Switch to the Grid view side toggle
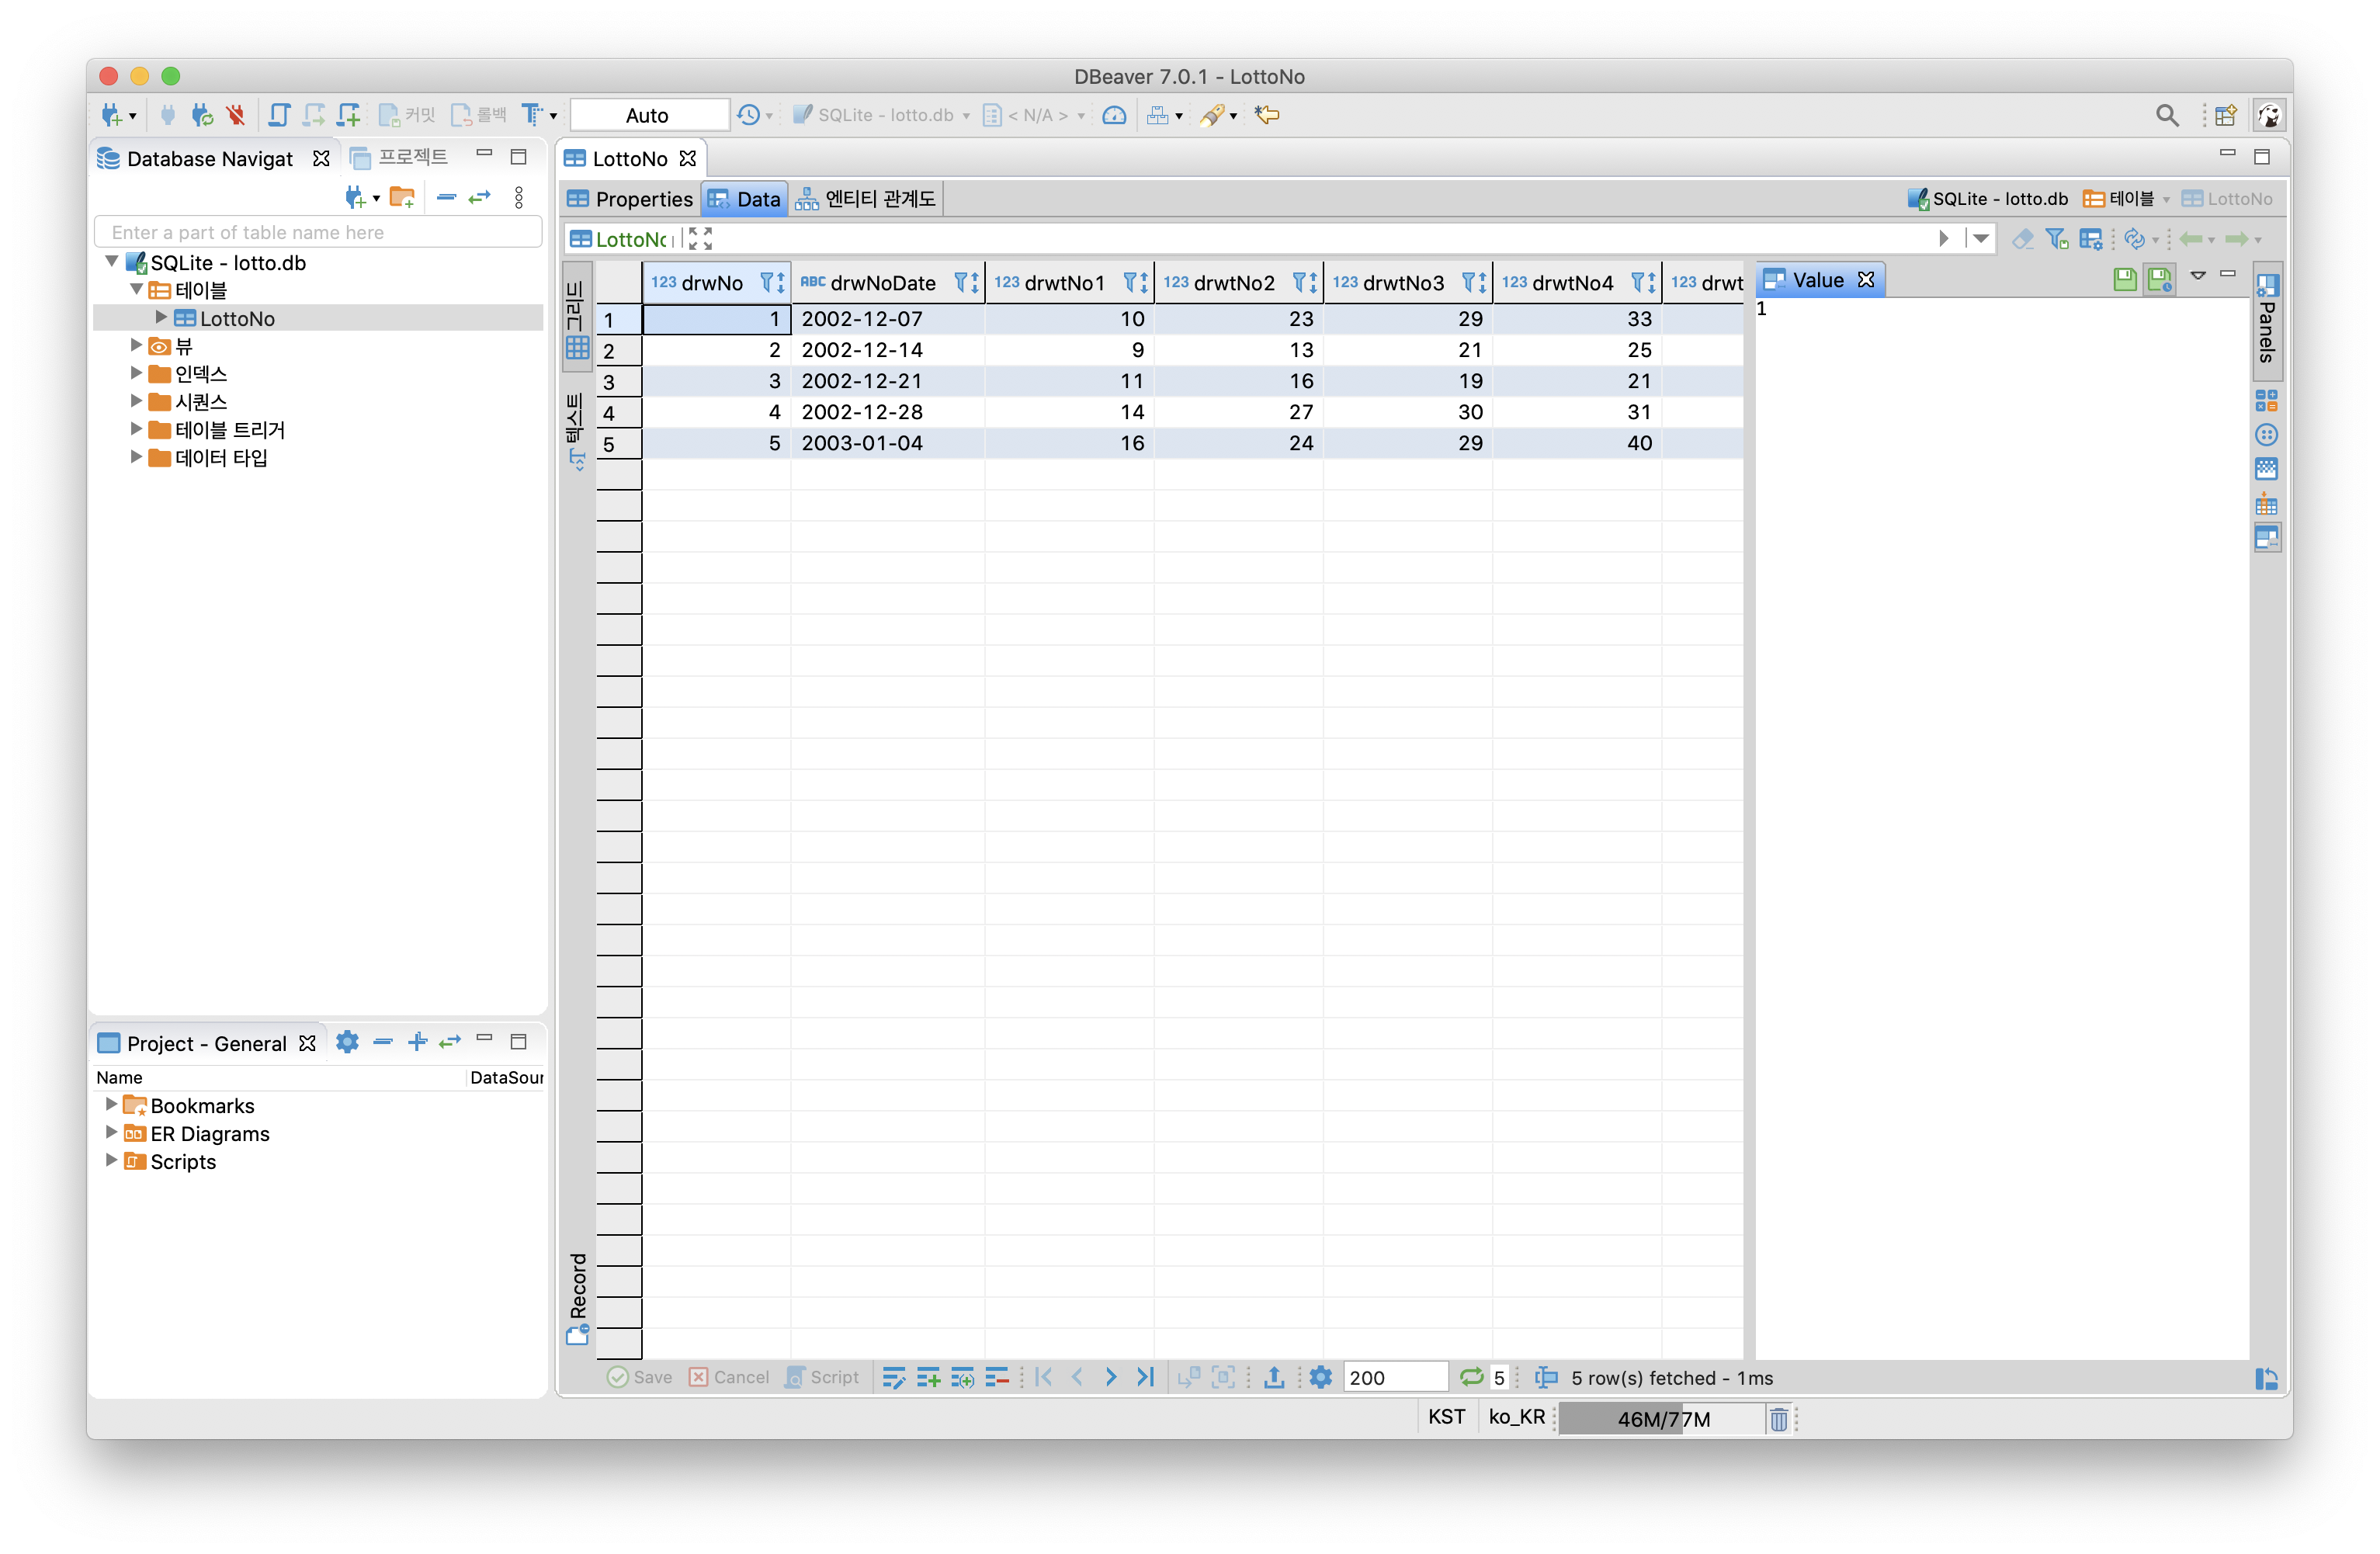The image size is (2380, 1554). (x=576, y=320)
